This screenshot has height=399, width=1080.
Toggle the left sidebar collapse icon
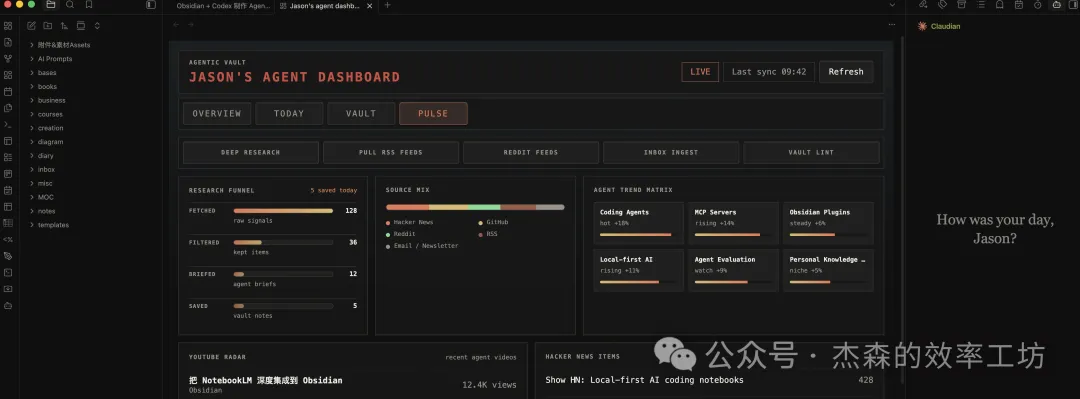tap(151, 5)
